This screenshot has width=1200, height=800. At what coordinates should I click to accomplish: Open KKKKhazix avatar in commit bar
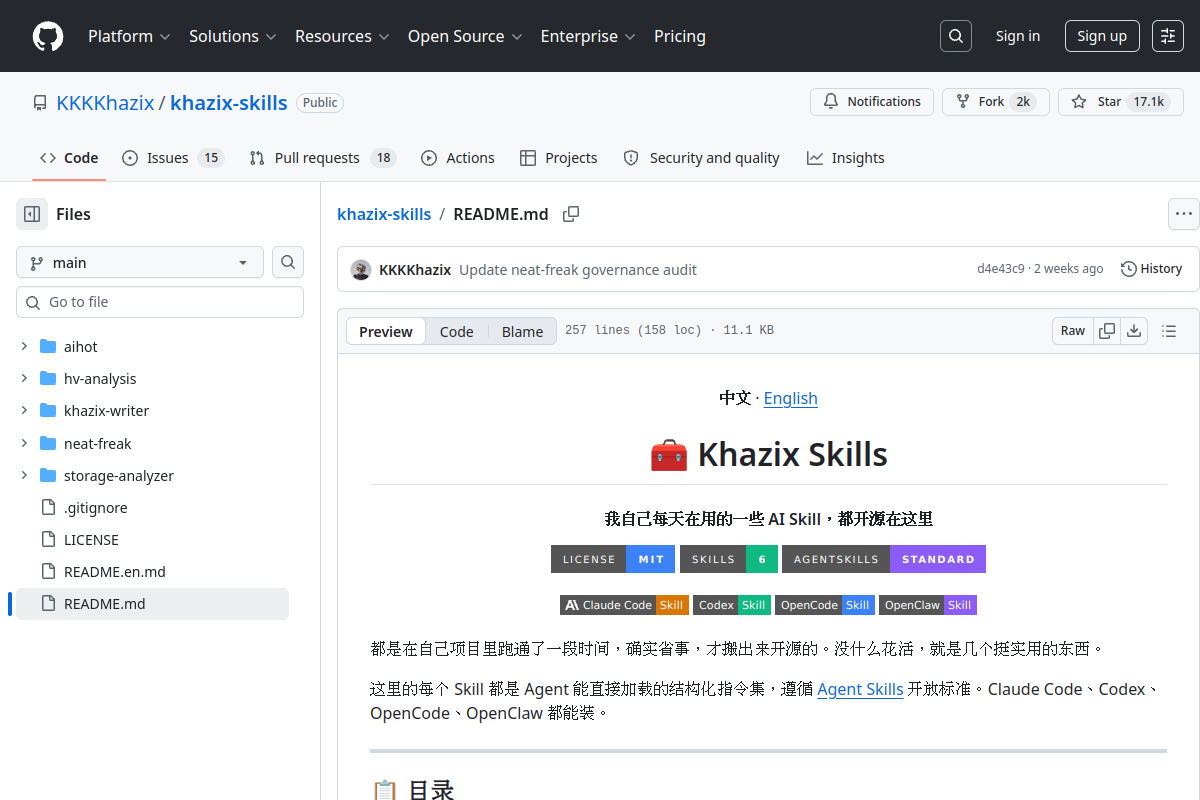[361, 270]
